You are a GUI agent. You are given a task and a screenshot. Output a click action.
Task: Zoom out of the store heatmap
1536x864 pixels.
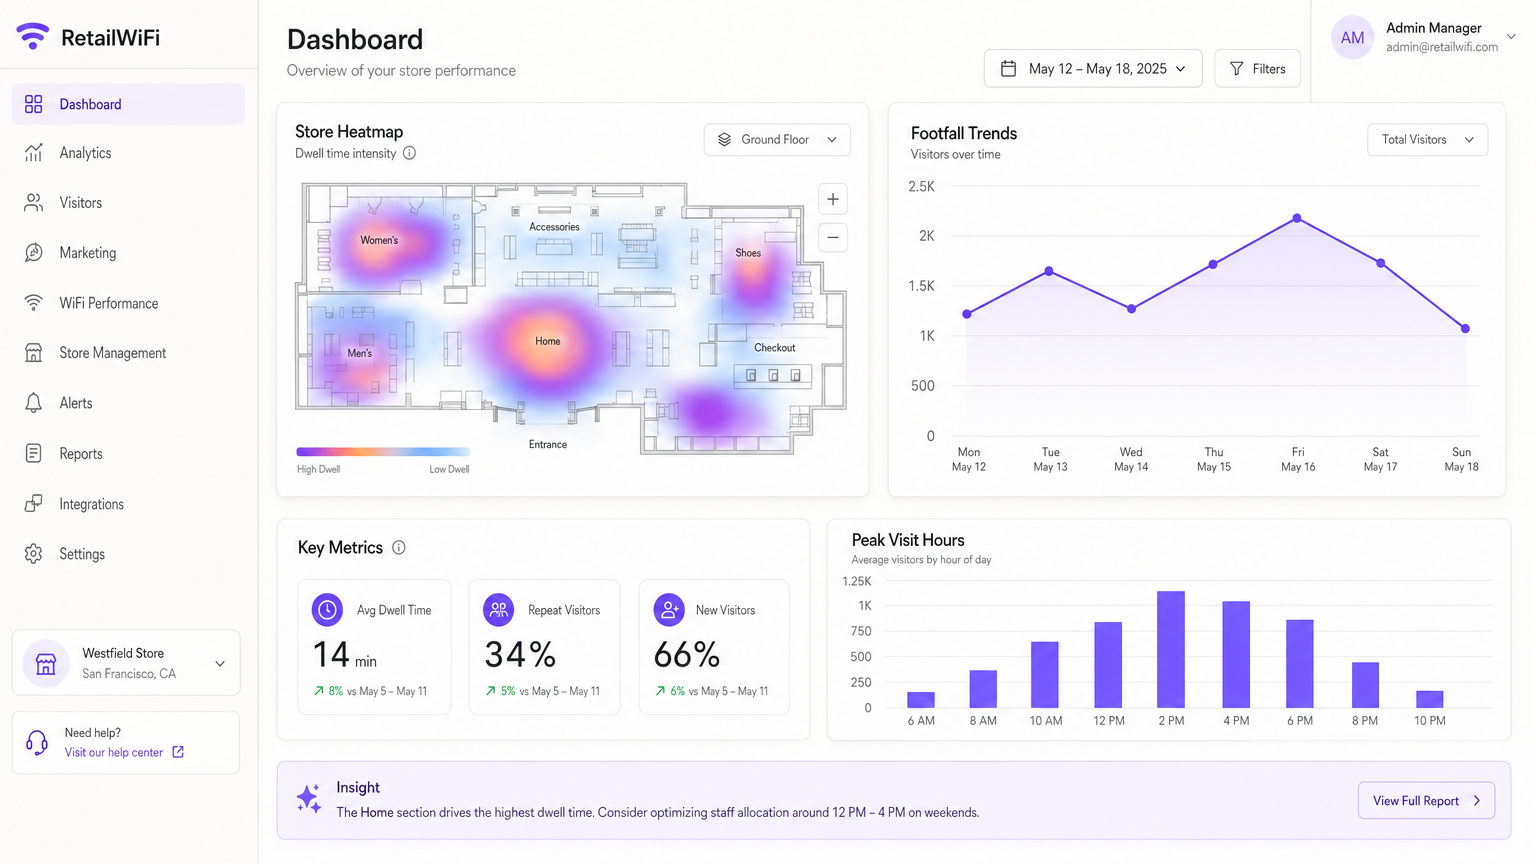(832, 237)
